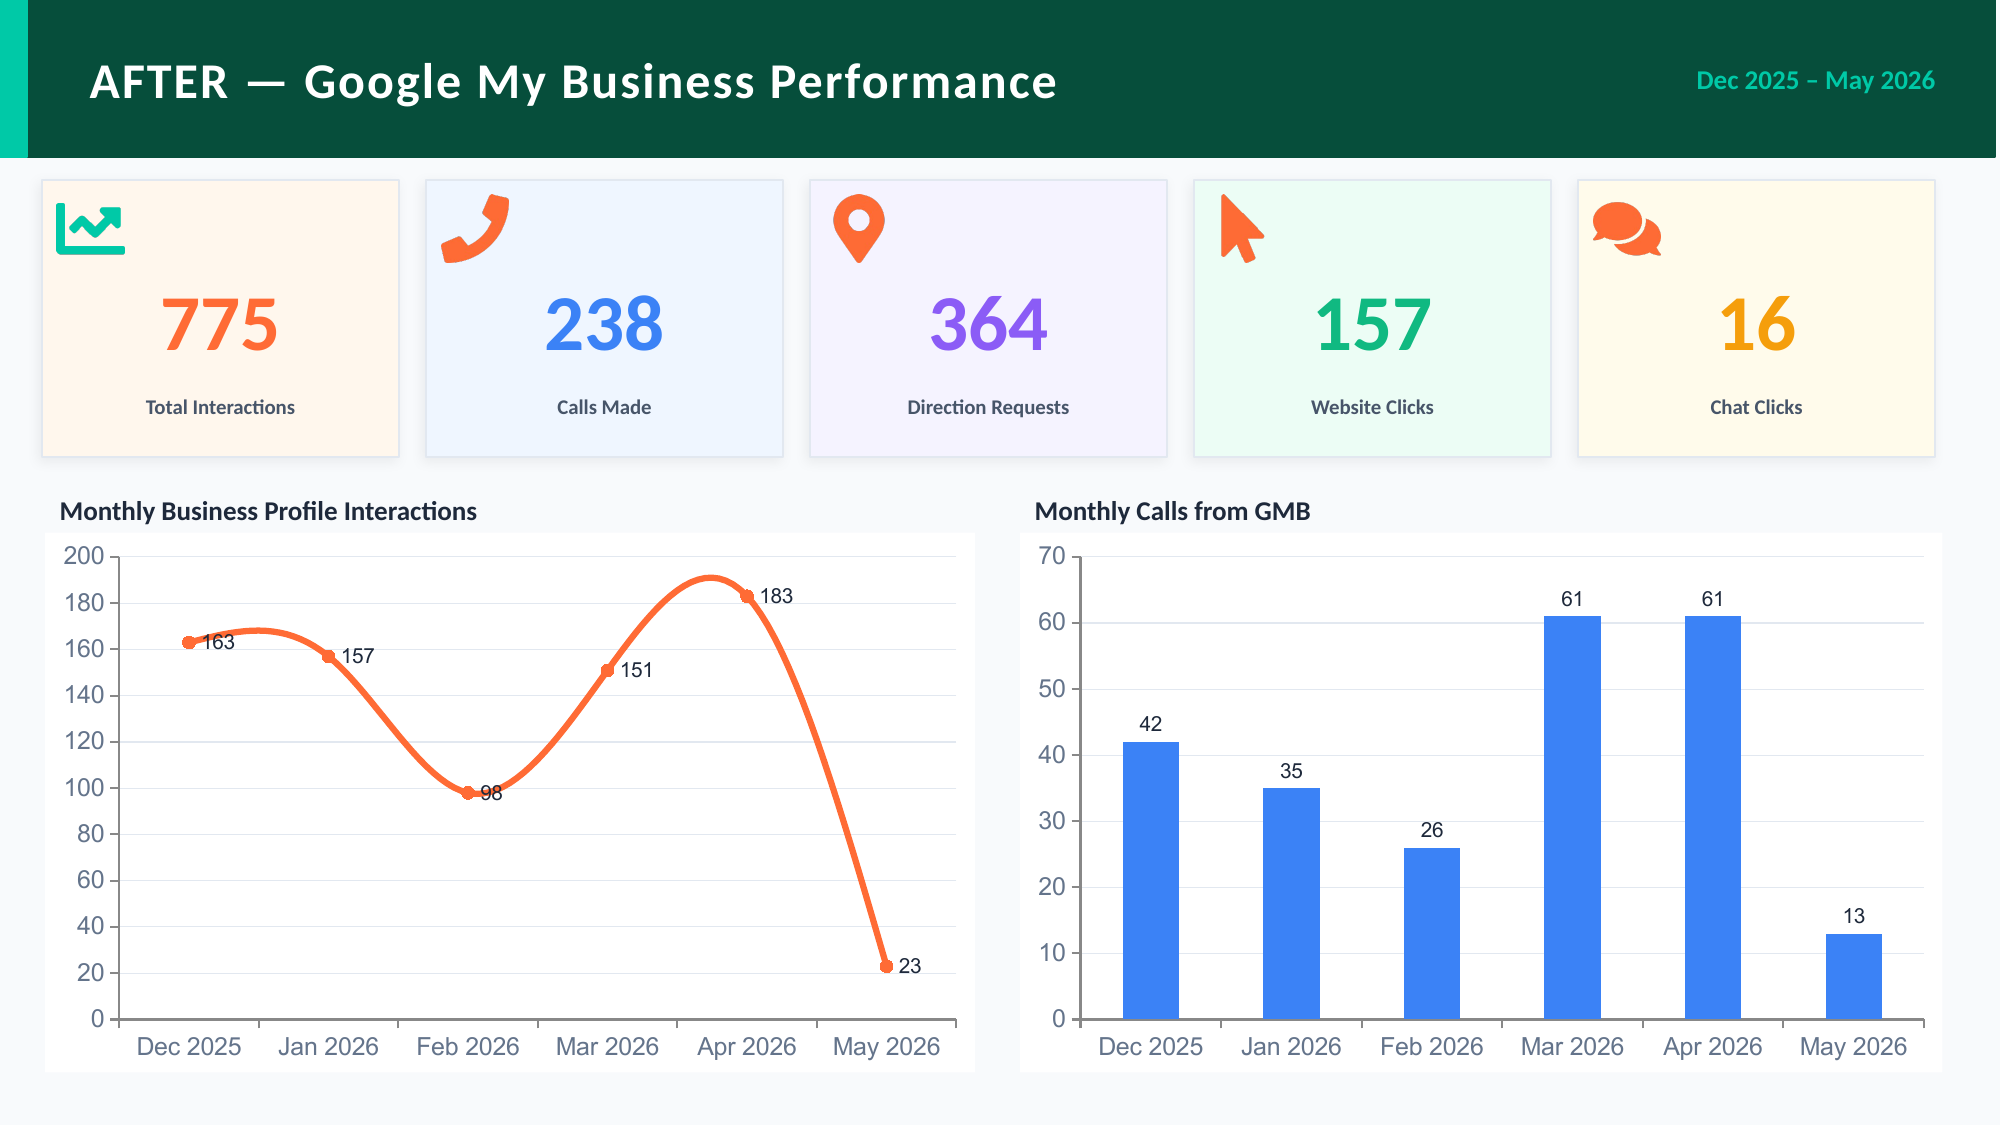Click the May 2026 data point labeled 23
Image resolution: width=2001 pixels, height=1125 pixels.
(x=886, y=966)
